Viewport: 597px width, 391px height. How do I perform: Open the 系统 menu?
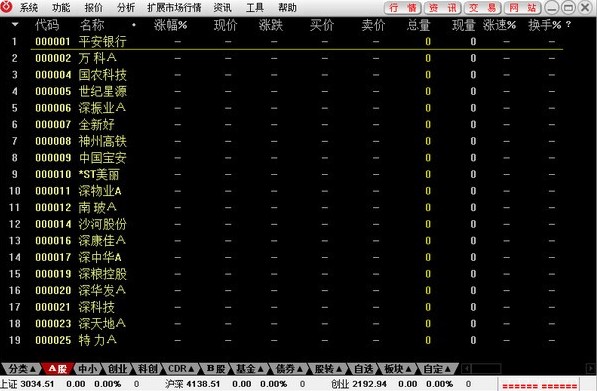tap(29, 7)
